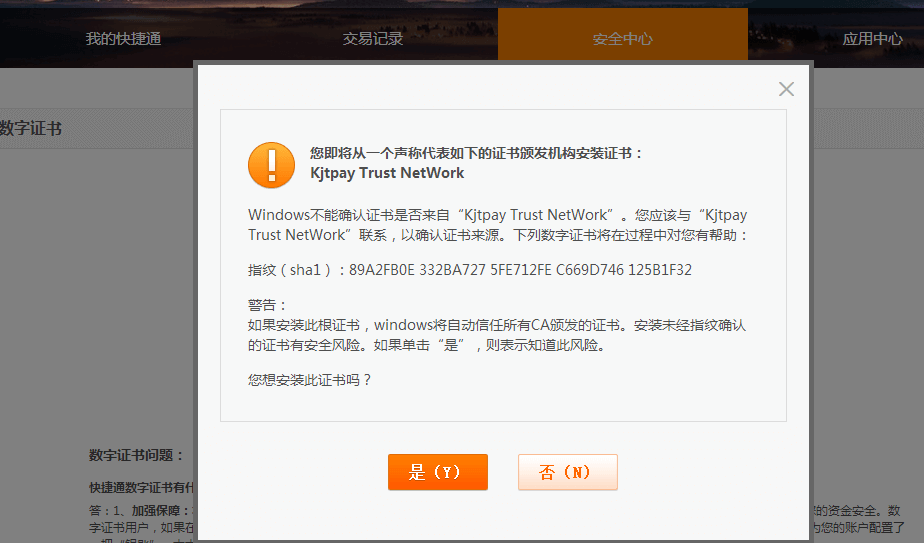This screenshot has width=924, height=543.
Task: Go to the 应用中心 tab
Action: [872, 39]
